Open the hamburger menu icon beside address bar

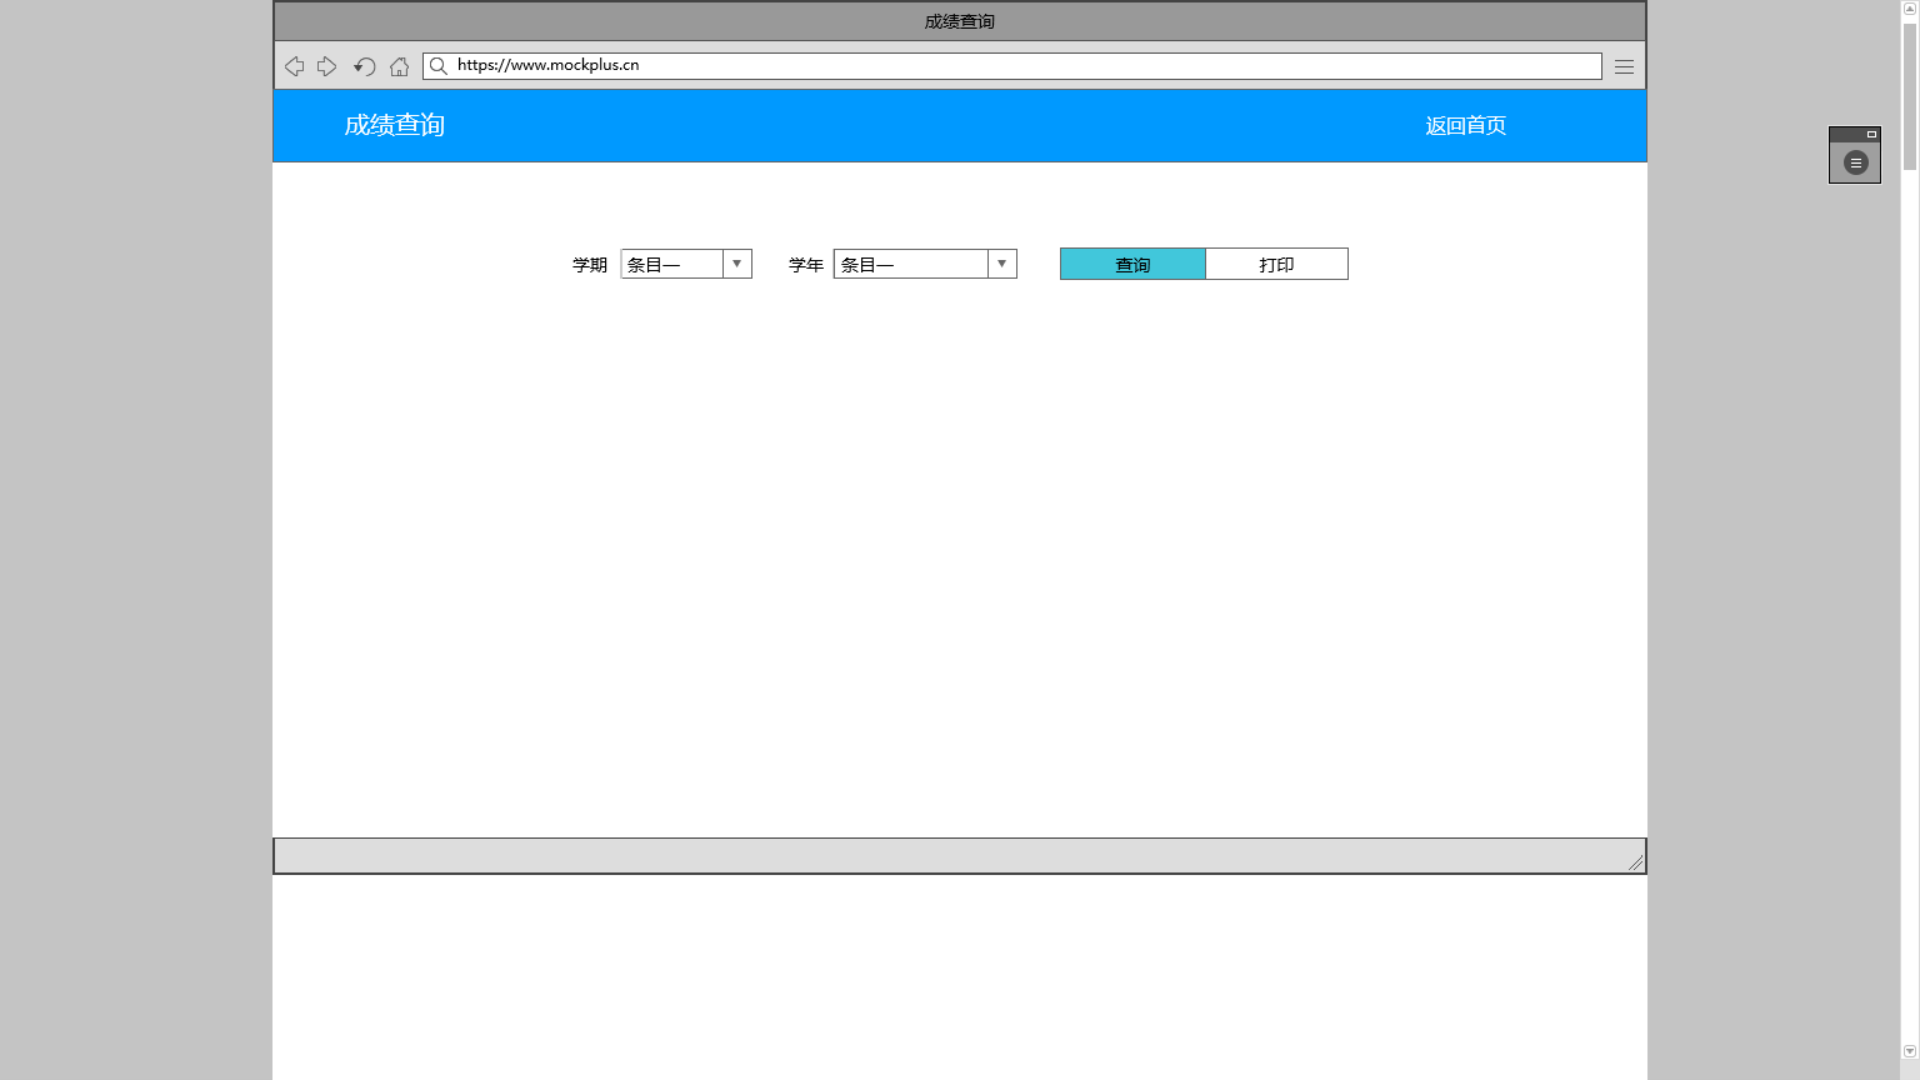coord(1624,66)
